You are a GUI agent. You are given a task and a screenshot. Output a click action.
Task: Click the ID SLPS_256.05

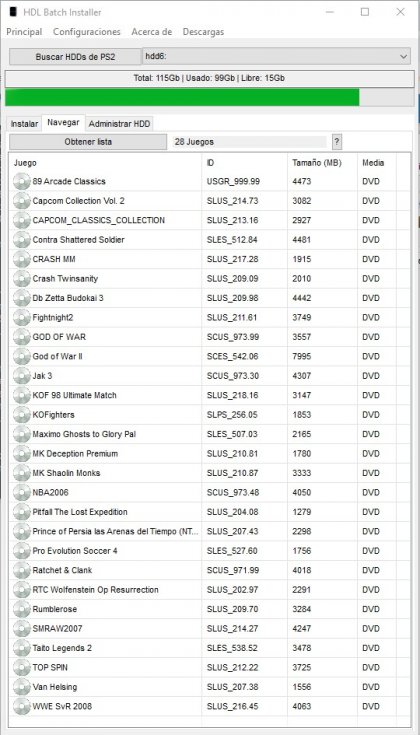(x=232, y=415)
